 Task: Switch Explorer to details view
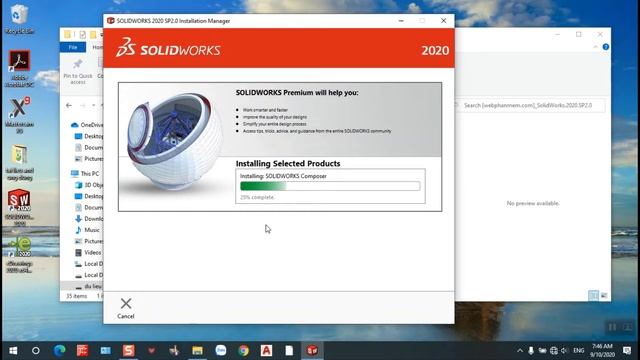pyautogui.click(x=593, y=295)
